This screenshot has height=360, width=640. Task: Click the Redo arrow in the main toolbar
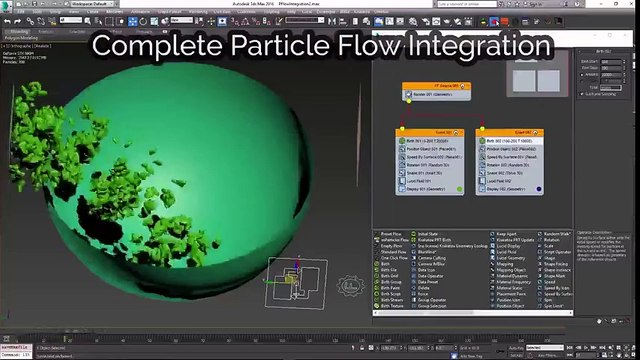[x=17, y=21]
